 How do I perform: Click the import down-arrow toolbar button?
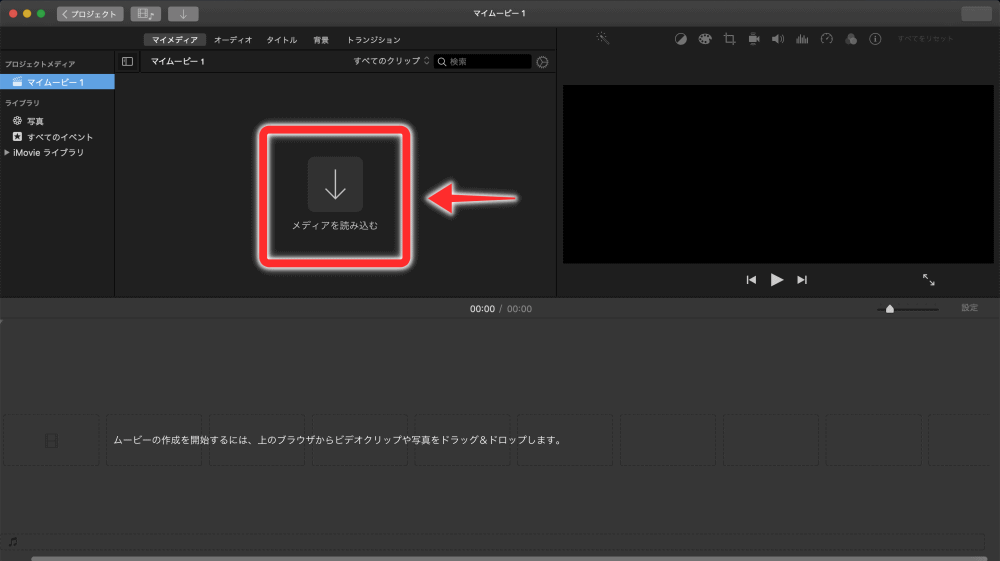[x=183, y=13]
